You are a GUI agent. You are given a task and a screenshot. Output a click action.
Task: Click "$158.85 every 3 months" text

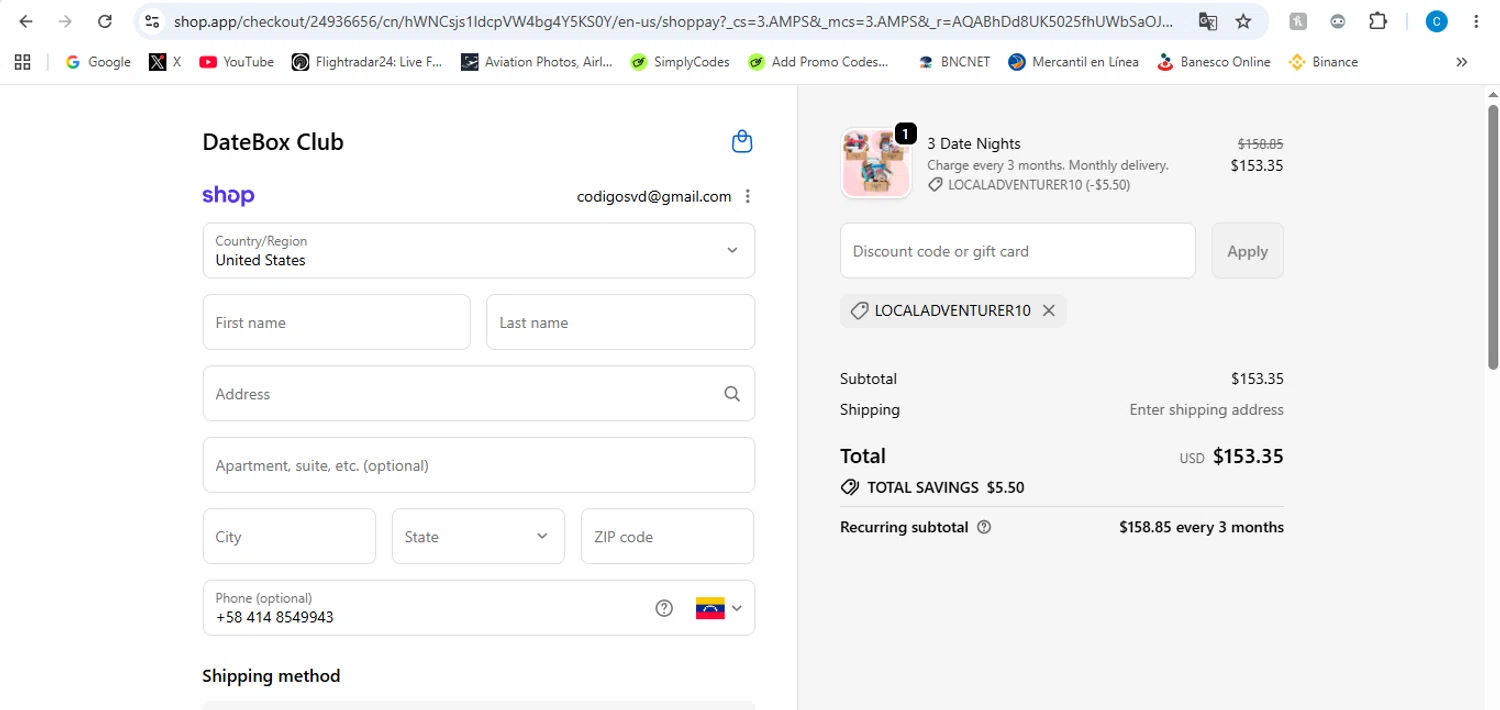pos(1201,527)
